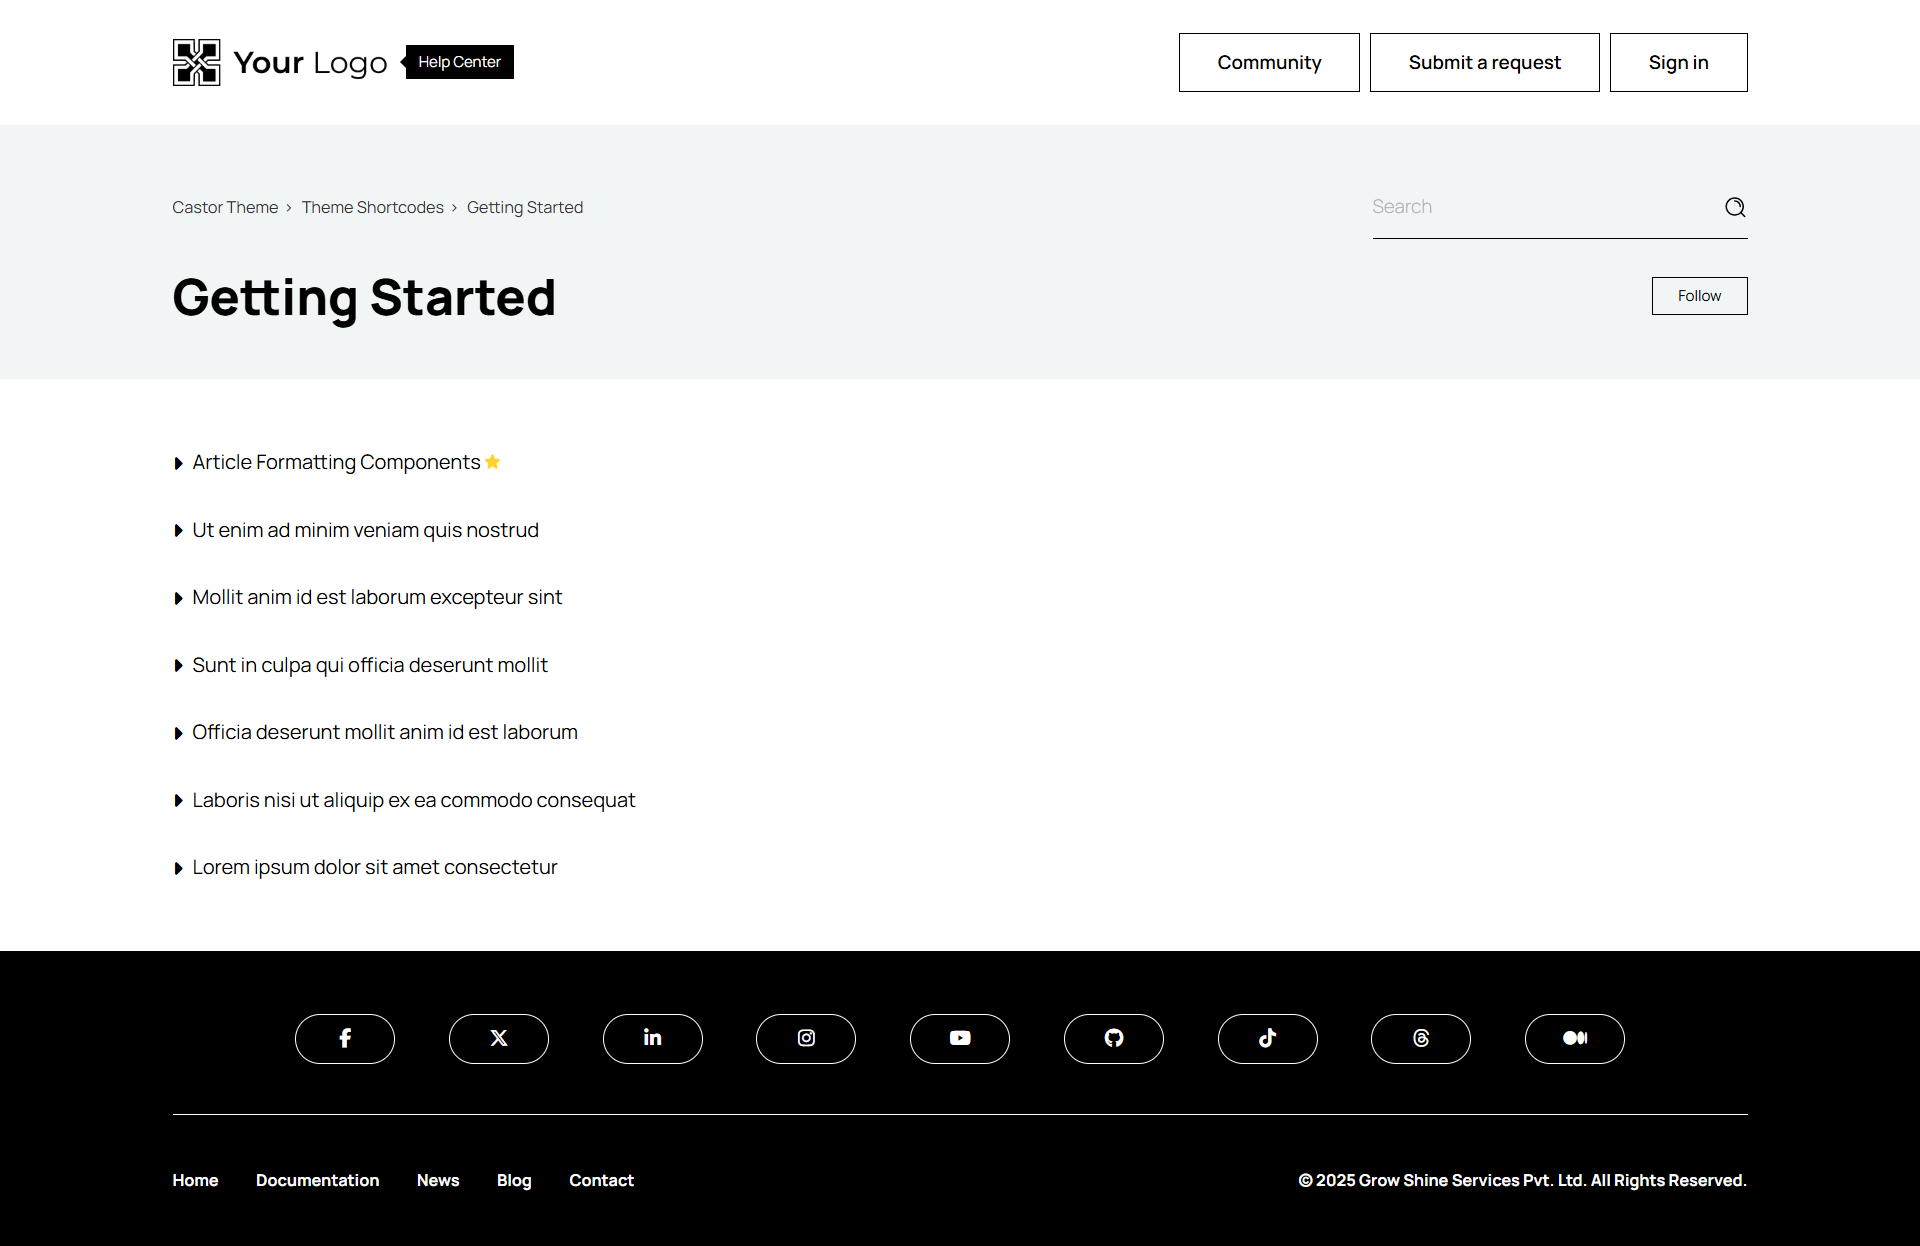The image size is (1920, 1246).
Task: Open the Threads social icon
Action: pyautogui.click(x=1421, y=1038)
